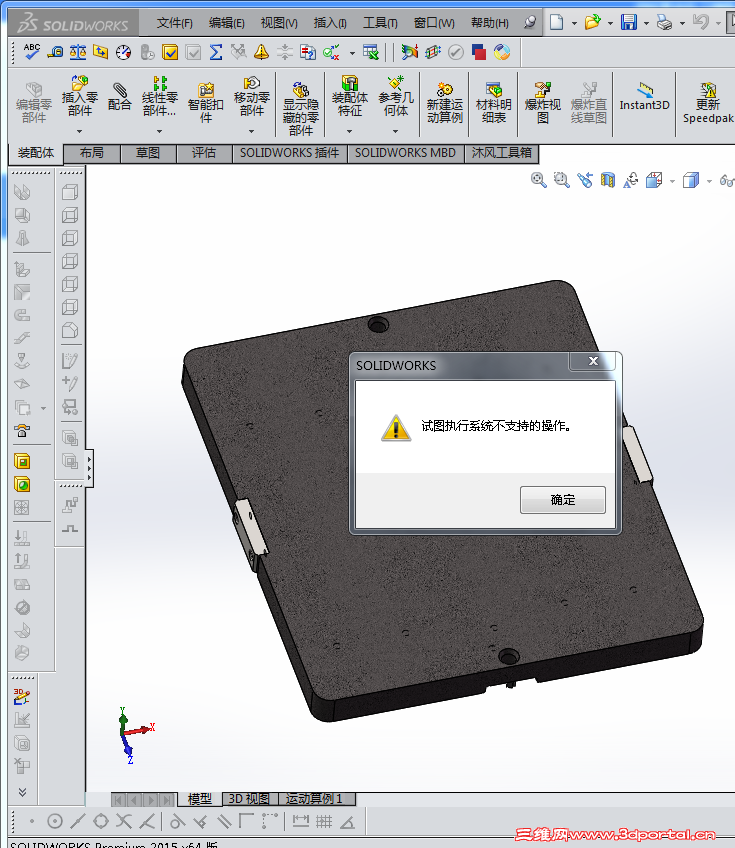Click the colorful appearance sphere icon

502,52
